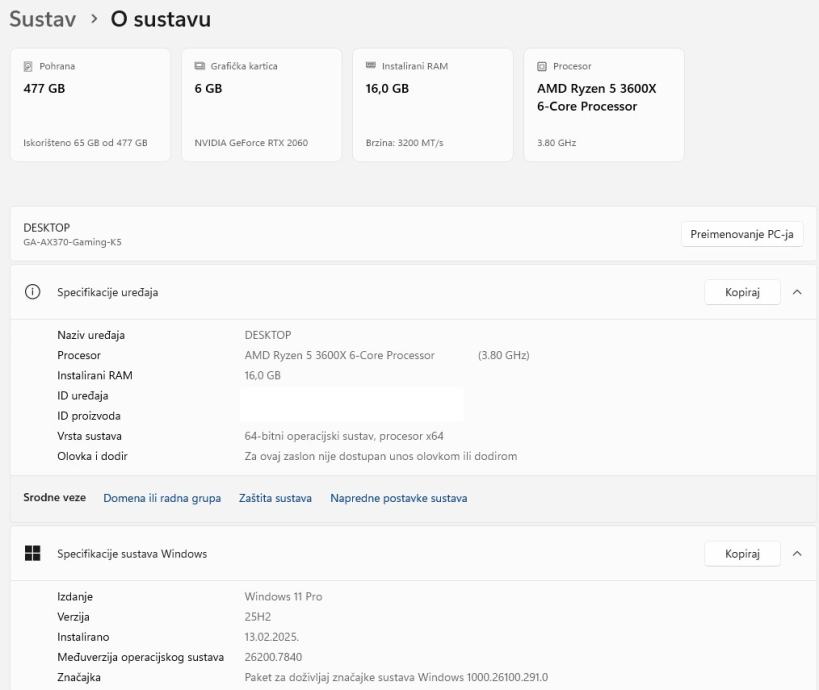The height and width of the screenshot is (690, 819).
Task: Click the graphics card (Grafička kartica) icon
Action: click(200, 67)
